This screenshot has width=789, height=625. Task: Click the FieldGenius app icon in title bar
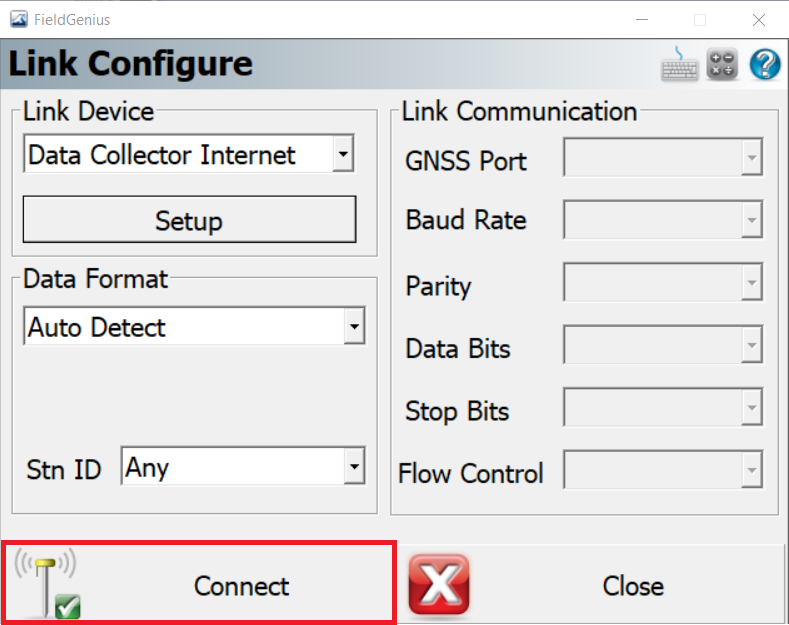click(x=19, y=20)
